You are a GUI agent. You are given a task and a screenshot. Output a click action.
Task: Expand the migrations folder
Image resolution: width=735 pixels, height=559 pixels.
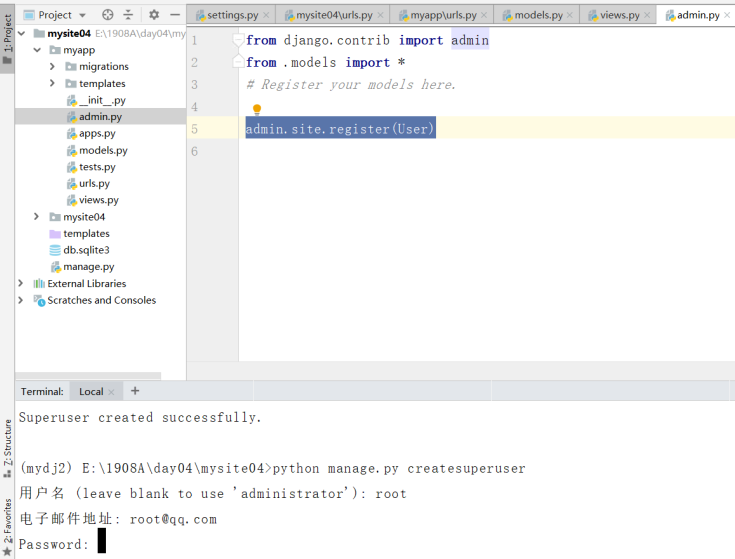52,67
